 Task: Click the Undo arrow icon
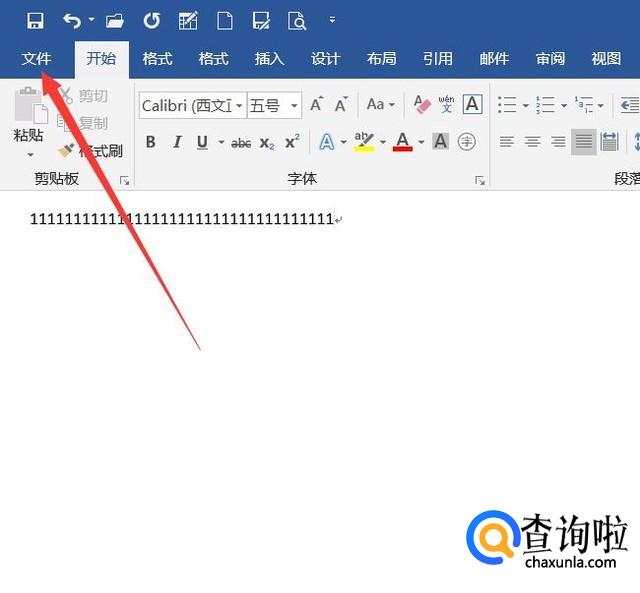point(72,20)
